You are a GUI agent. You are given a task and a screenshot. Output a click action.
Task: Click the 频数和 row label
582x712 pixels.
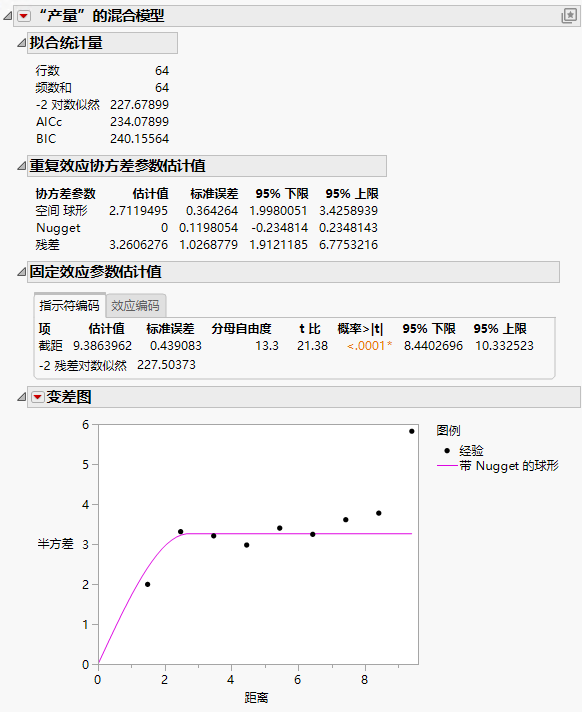click(54, 88)
